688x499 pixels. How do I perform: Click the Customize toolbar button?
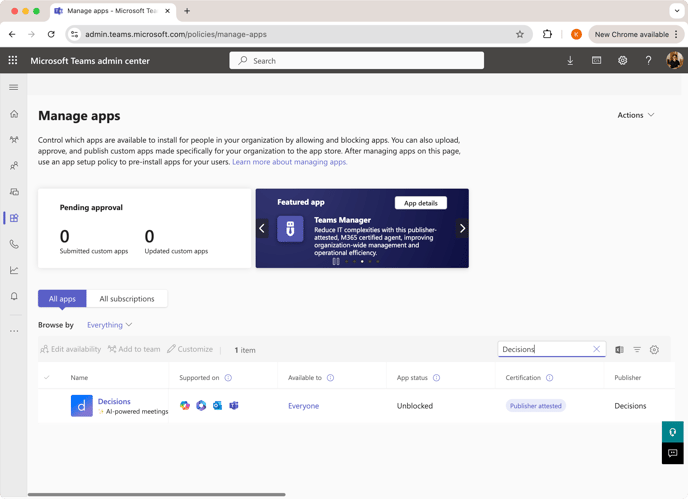(190, 349)
